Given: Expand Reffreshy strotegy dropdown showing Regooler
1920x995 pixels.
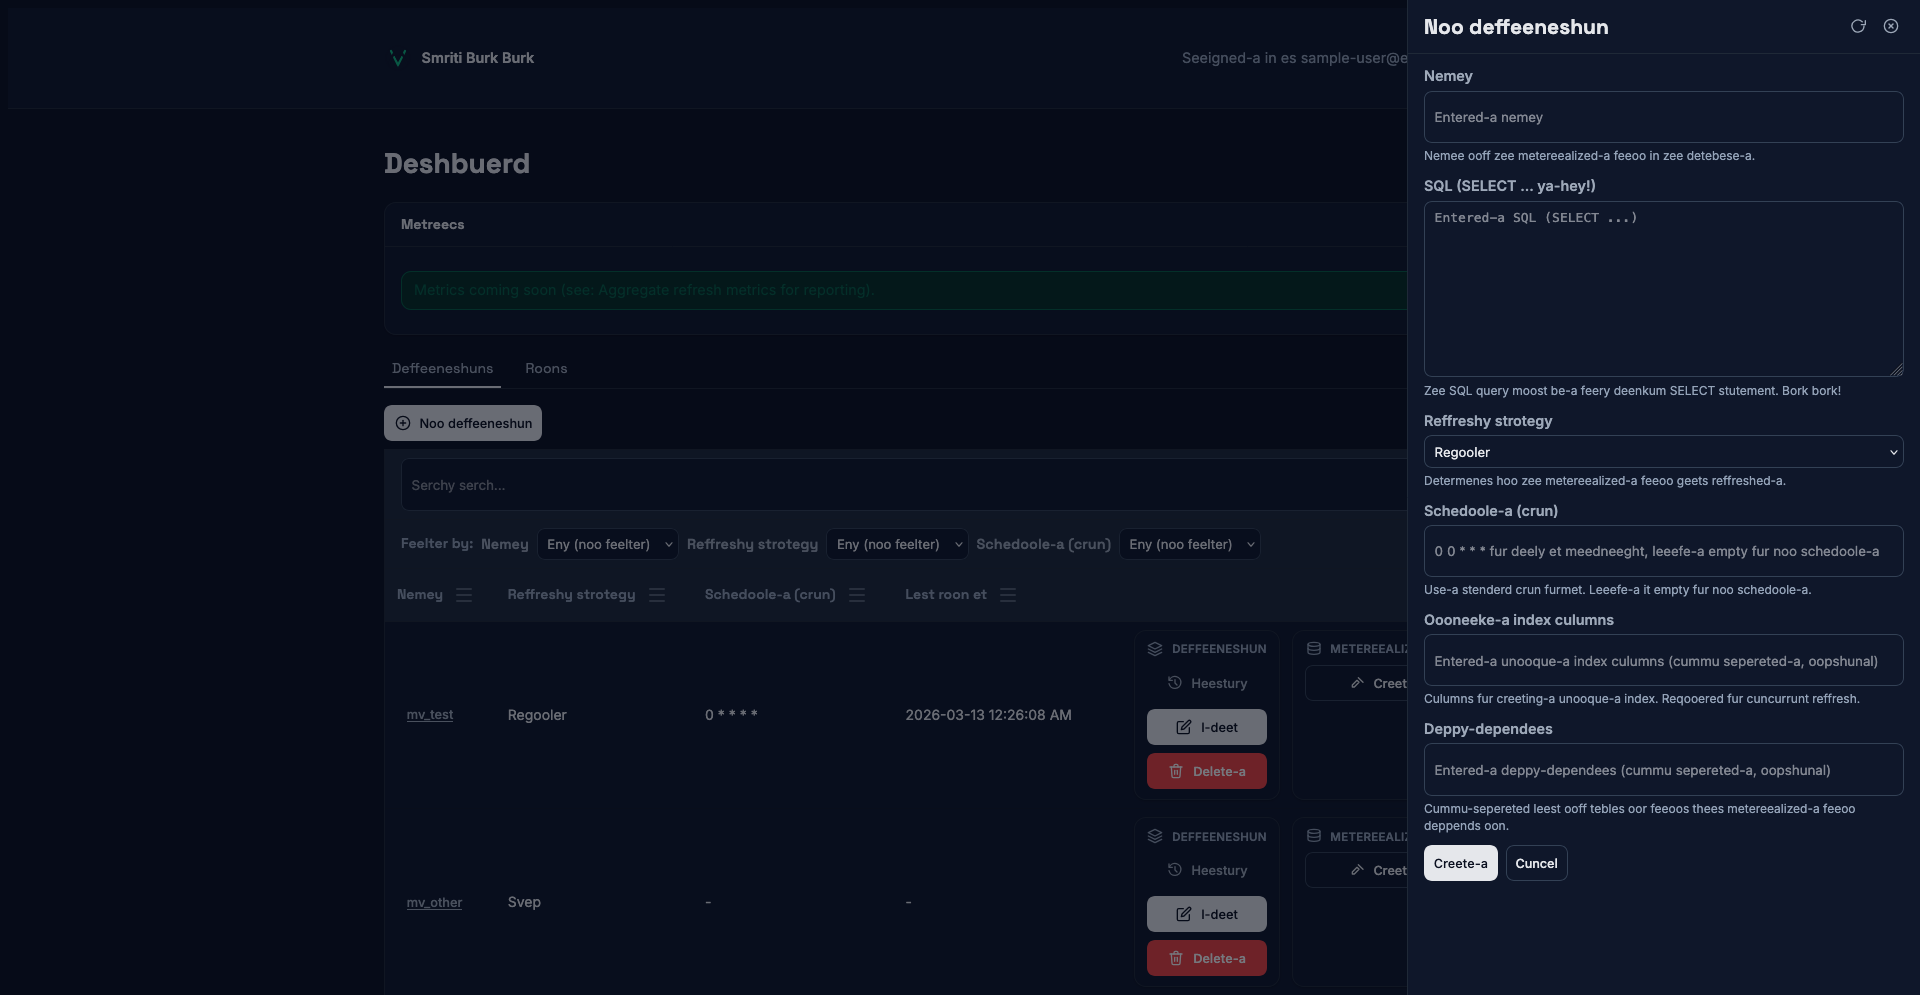Looking at the screenshot, I should pyautogui.click(x=1662, y=452).
